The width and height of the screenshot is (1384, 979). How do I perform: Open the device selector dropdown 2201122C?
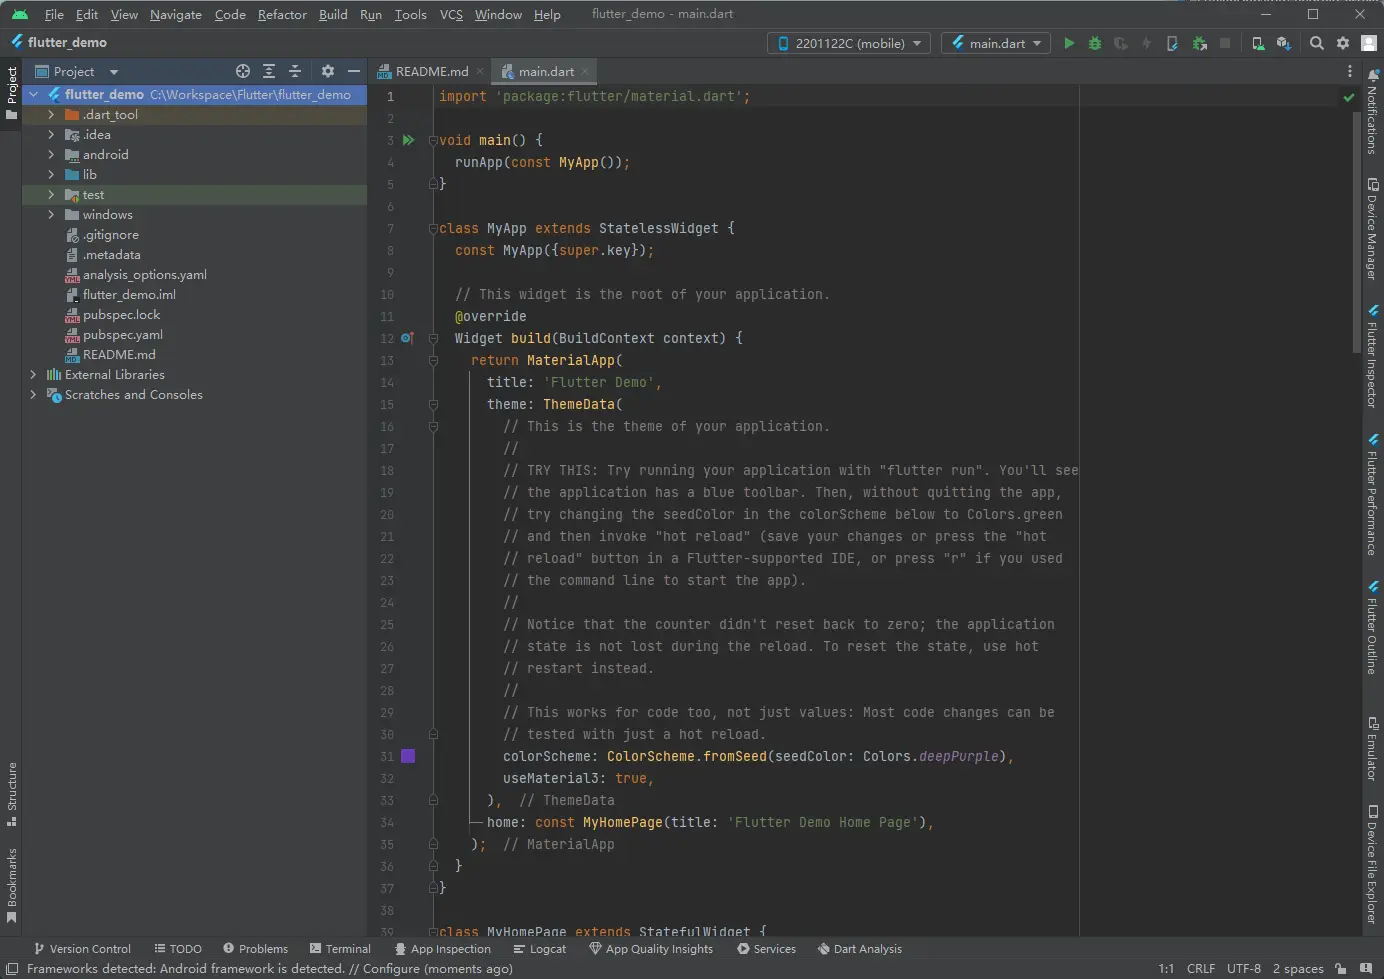[x=848, y=43]
